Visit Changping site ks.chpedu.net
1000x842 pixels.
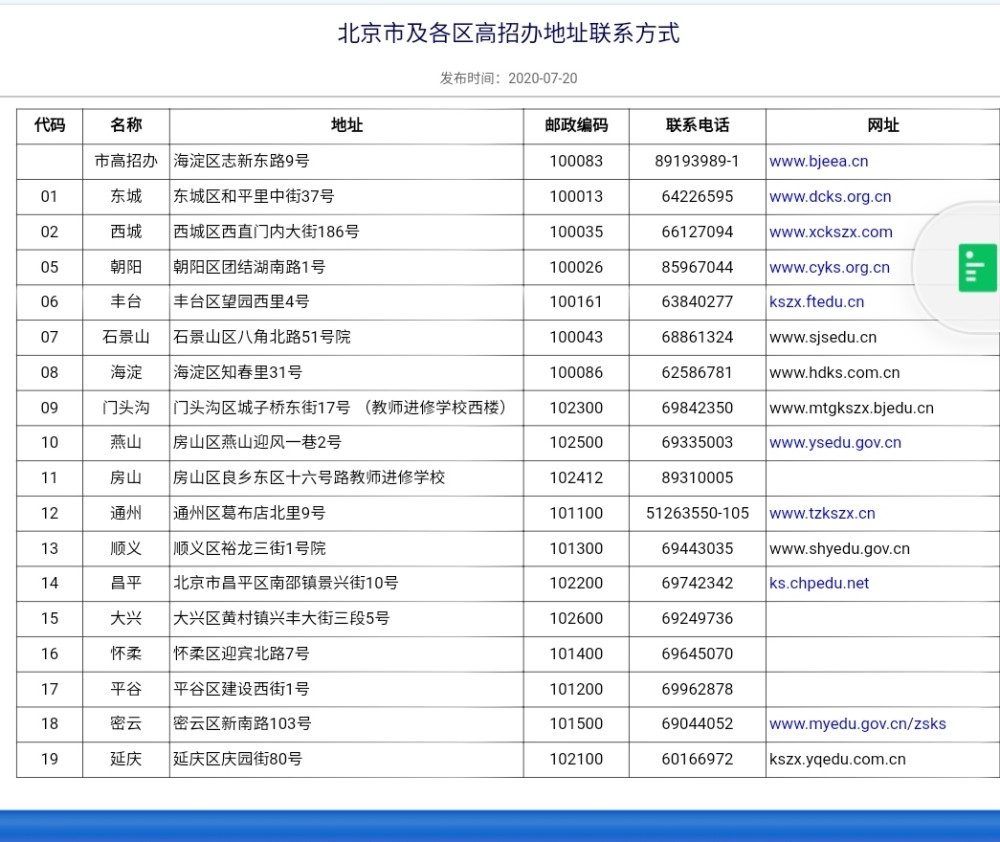coord(816,583)
